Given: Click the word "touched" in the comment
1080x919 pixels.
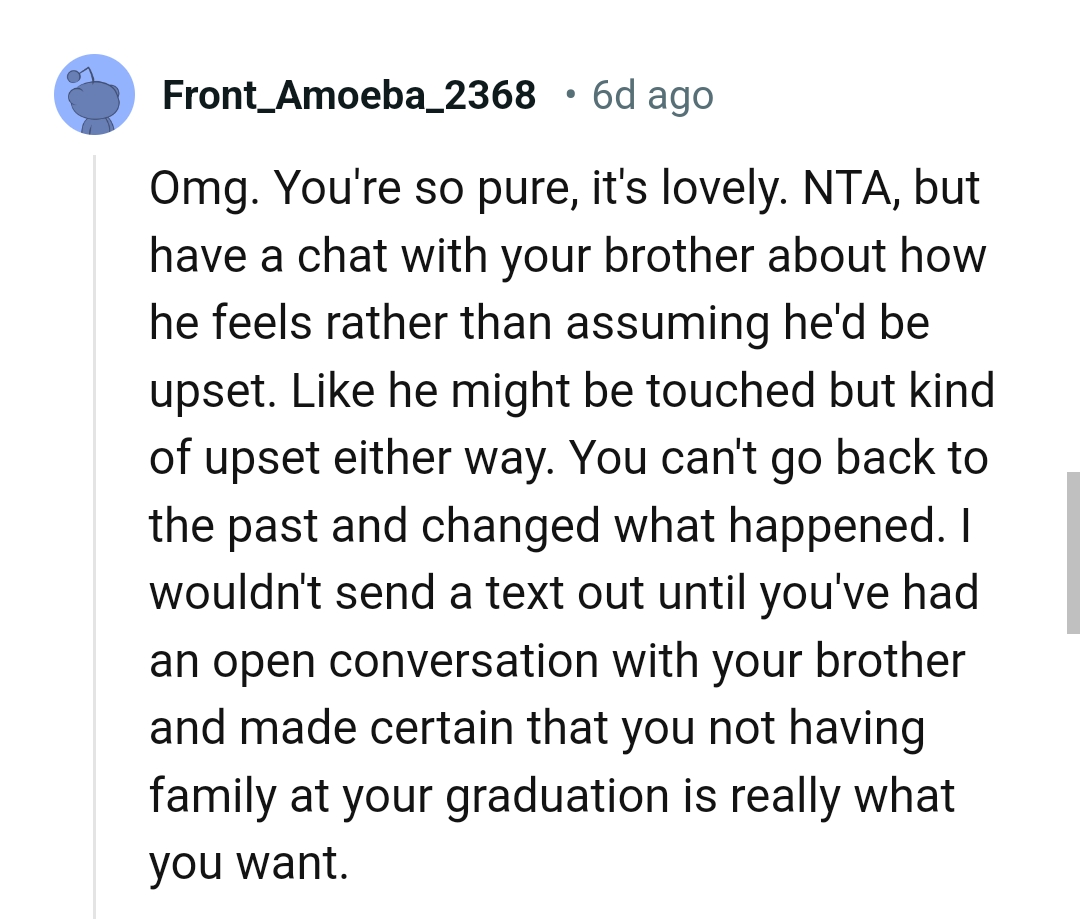Looking at the screenshot, I should pos(731,390).
